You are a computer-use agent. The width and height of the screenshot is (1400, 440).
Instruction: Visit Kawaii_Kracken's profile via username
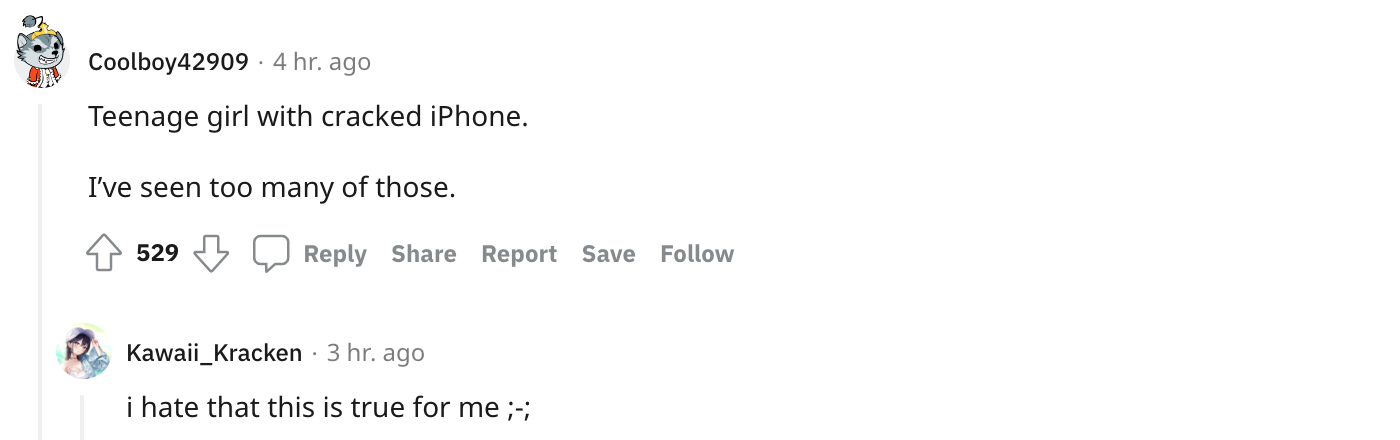pos(214,353)
